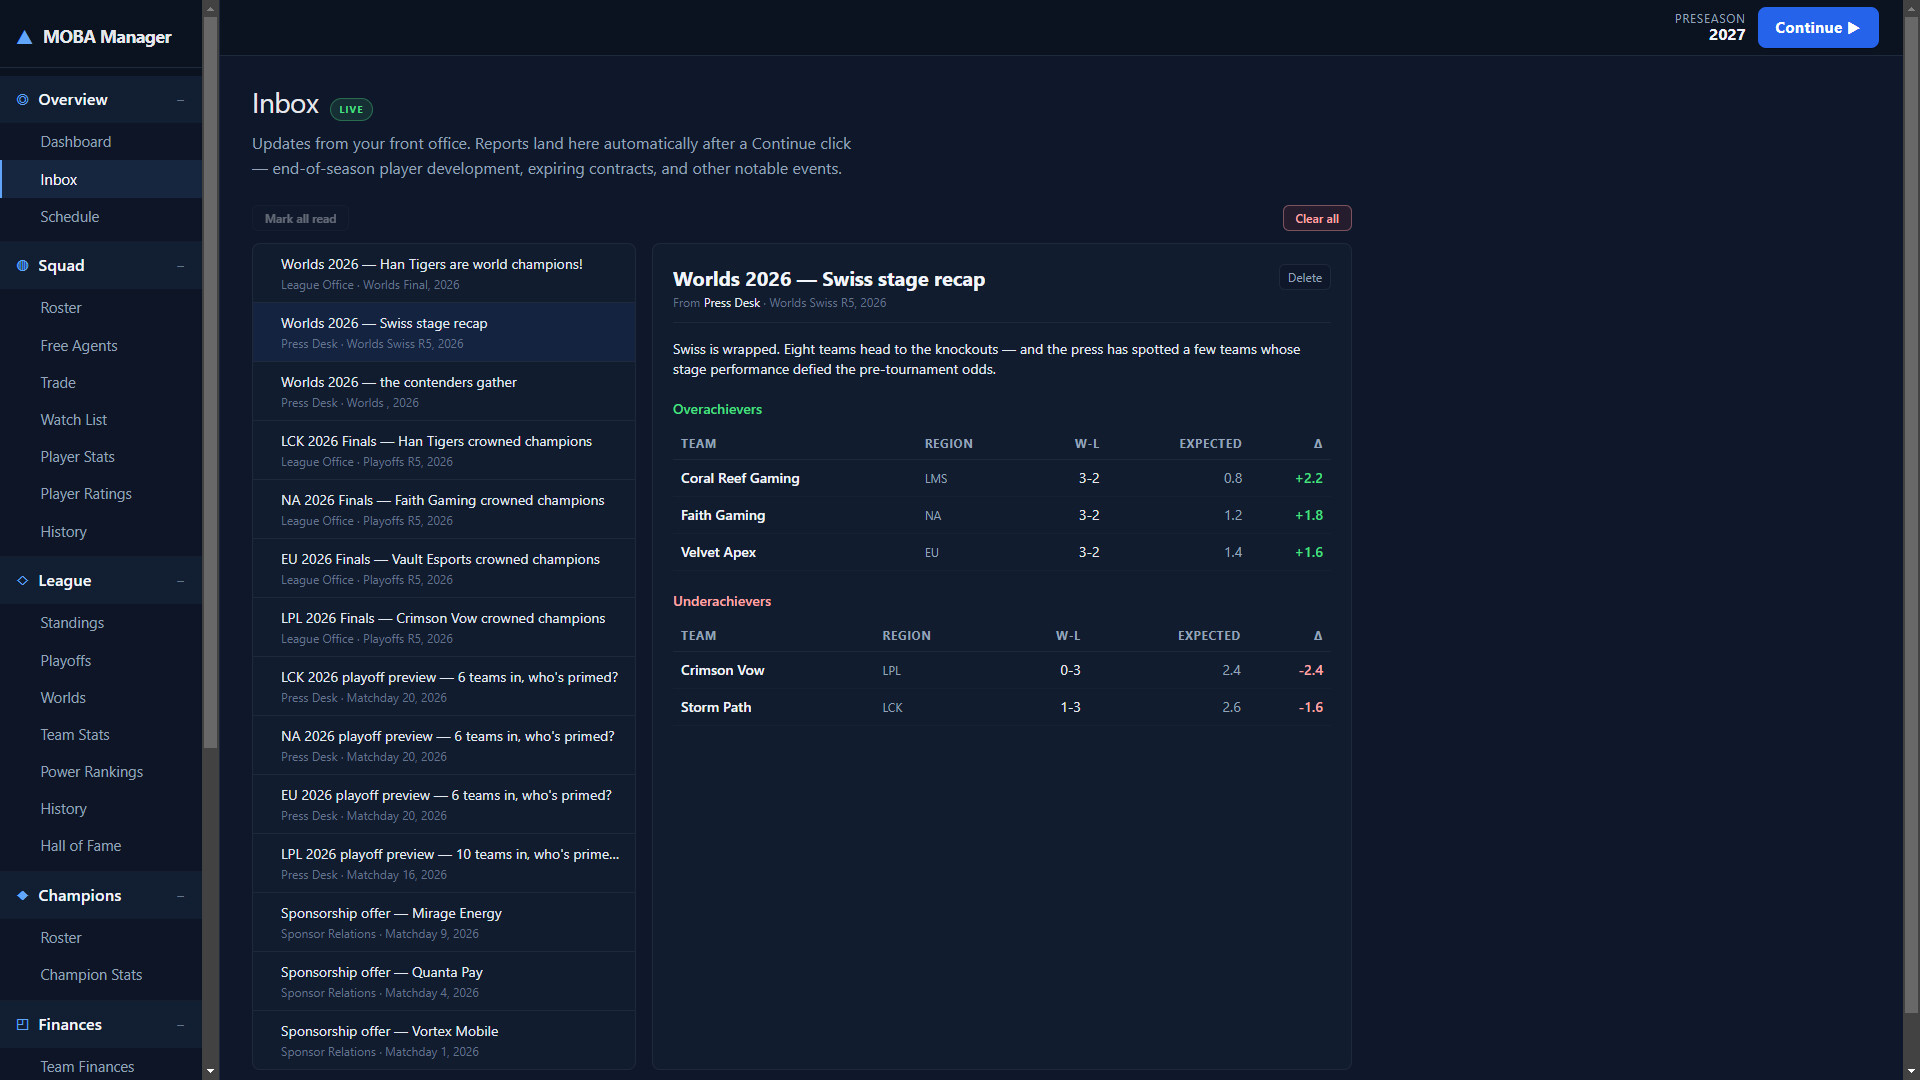
Task: Delete the Swiss stage recap message
Action: pos(1304,278)
